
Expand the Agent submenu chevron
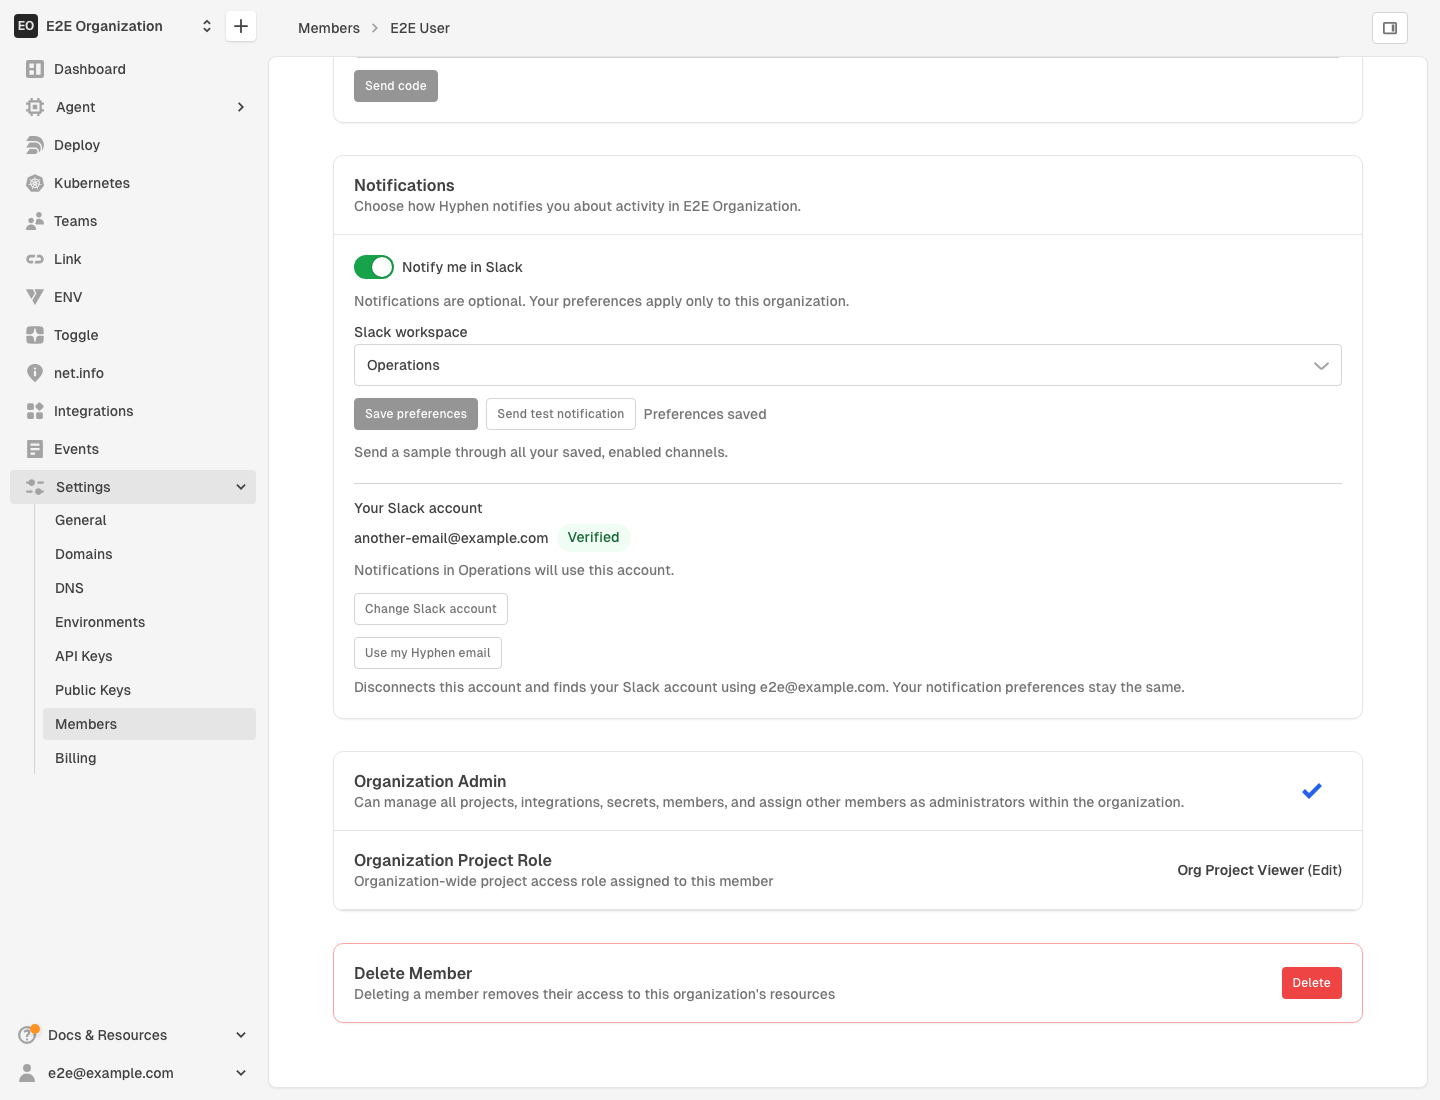(241, 107)
